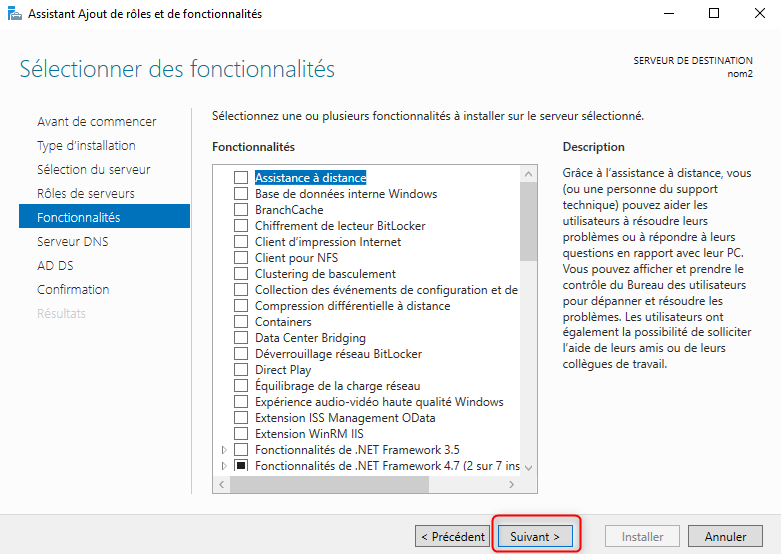Tick the Direct Play checkbox
This screenshot has width=781, height=554.
coord(241,370)
